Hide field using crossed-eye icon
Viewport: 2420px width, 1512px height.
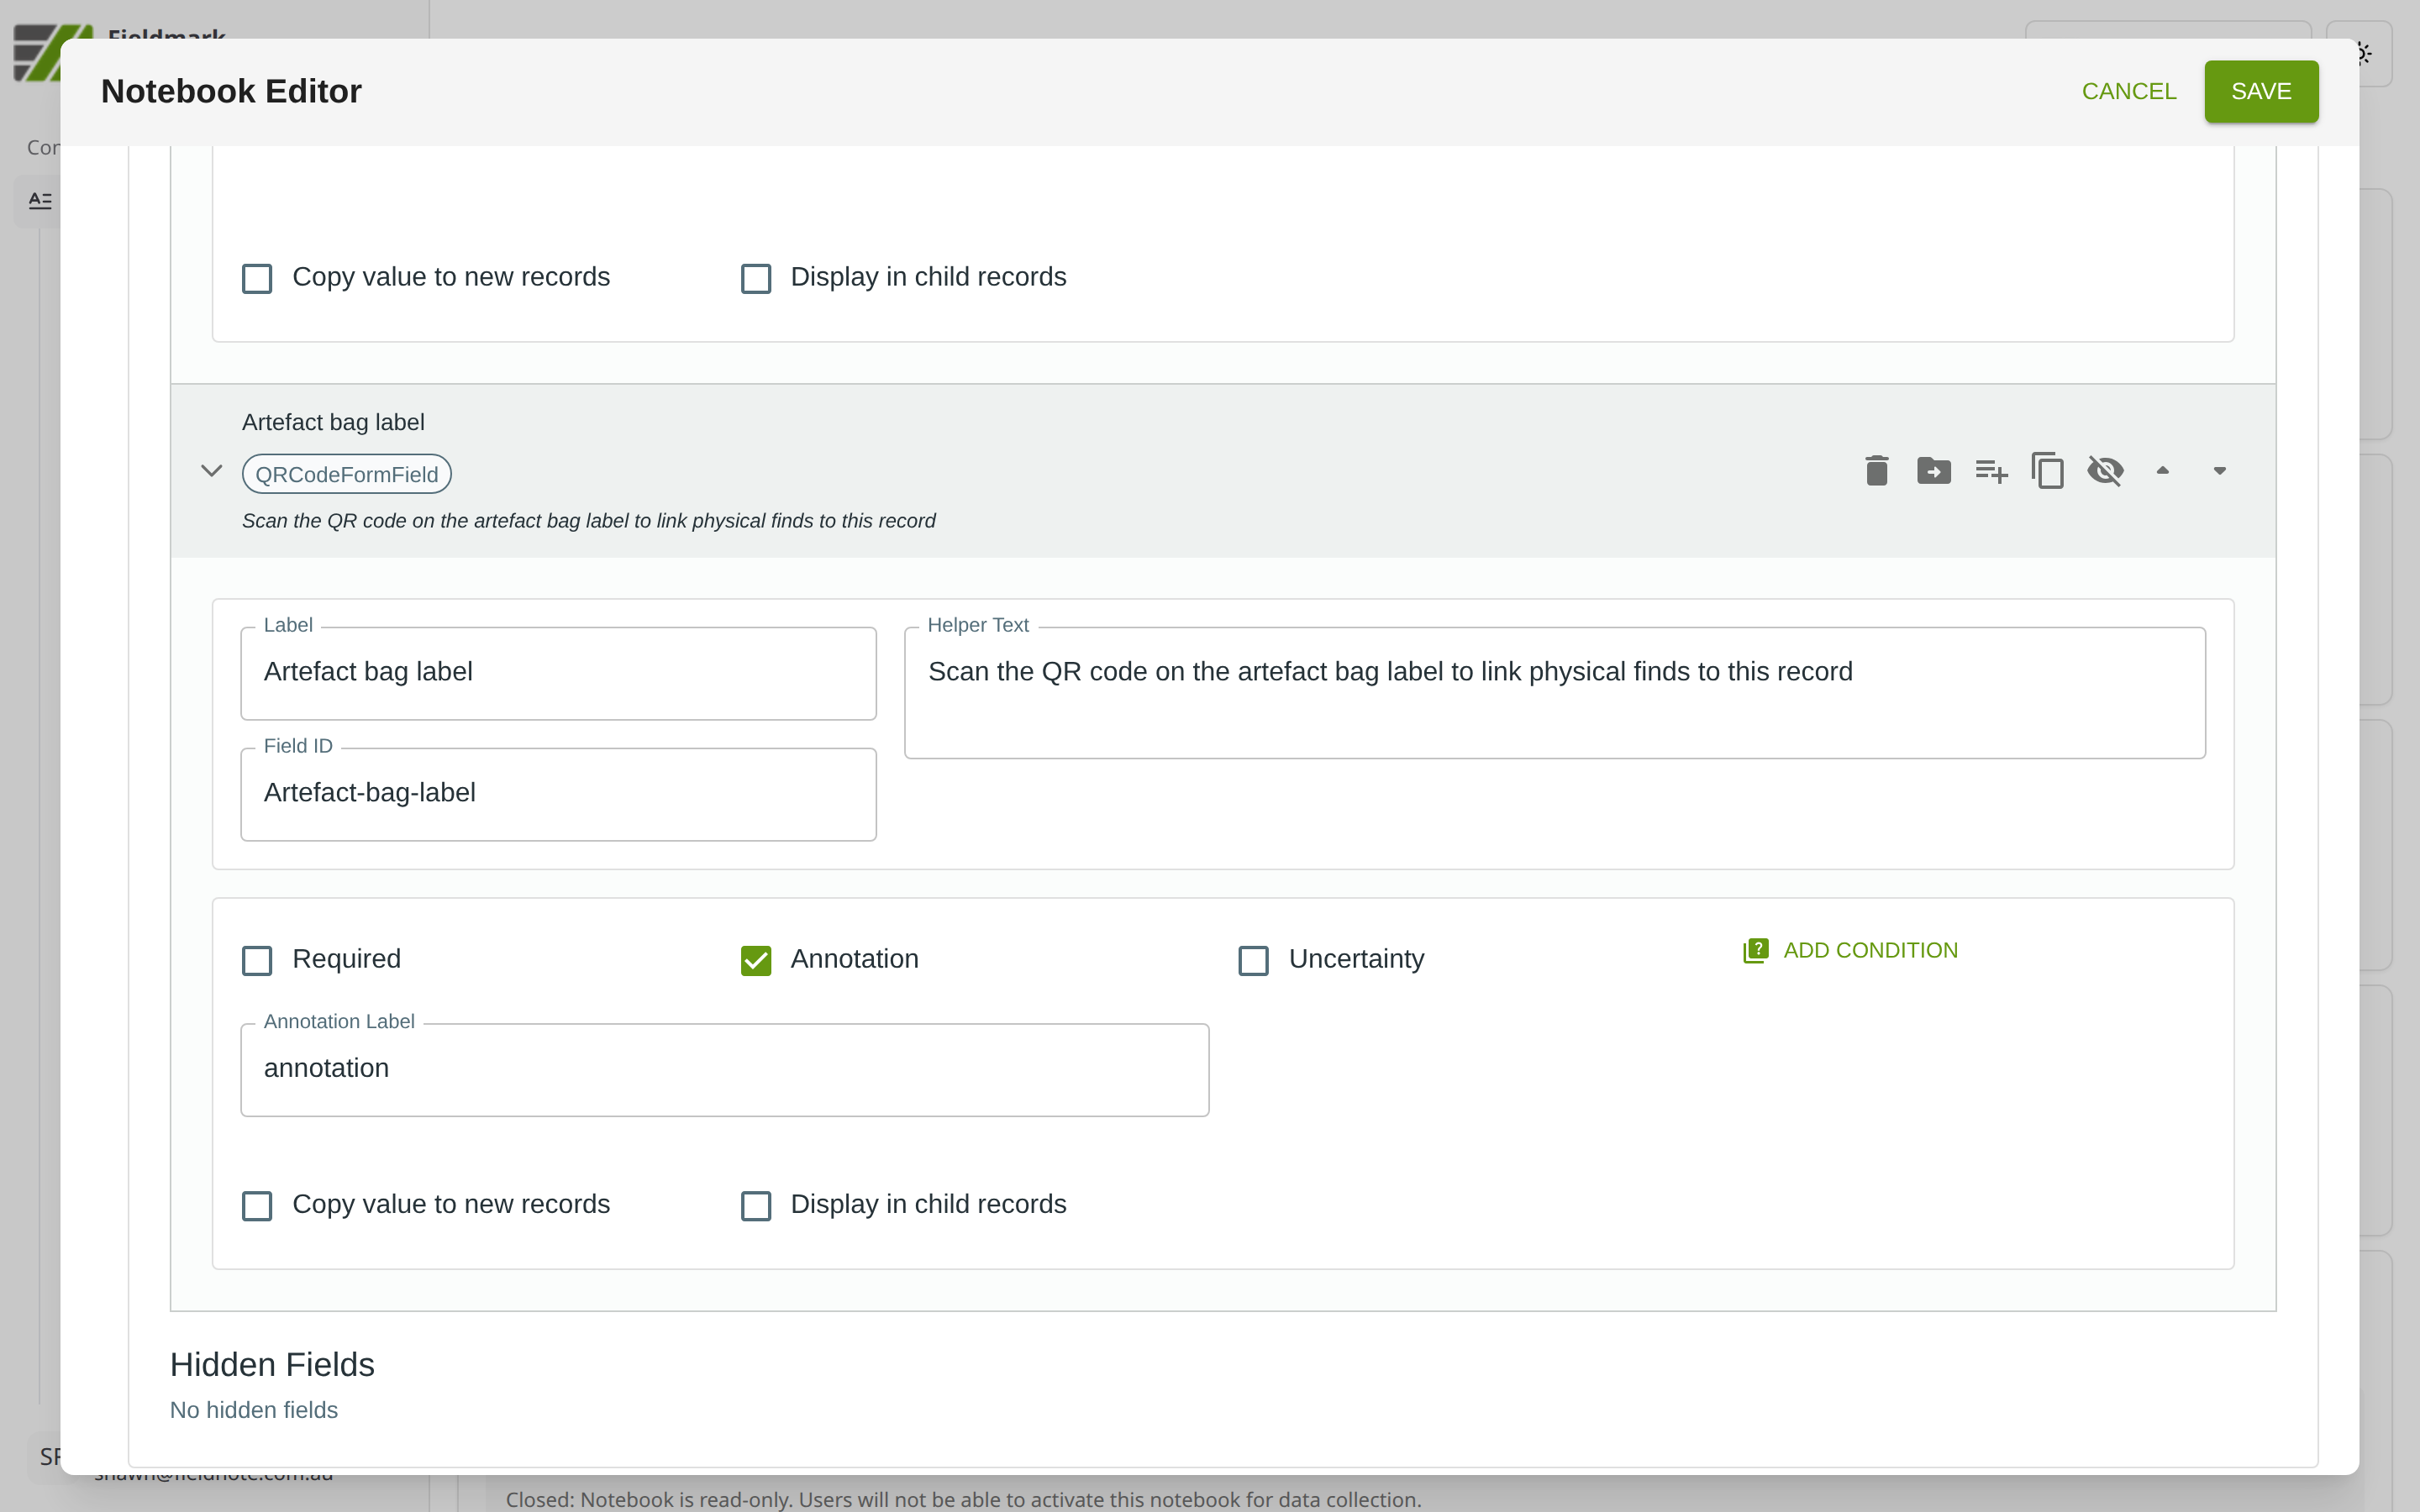click(2105, 470)
